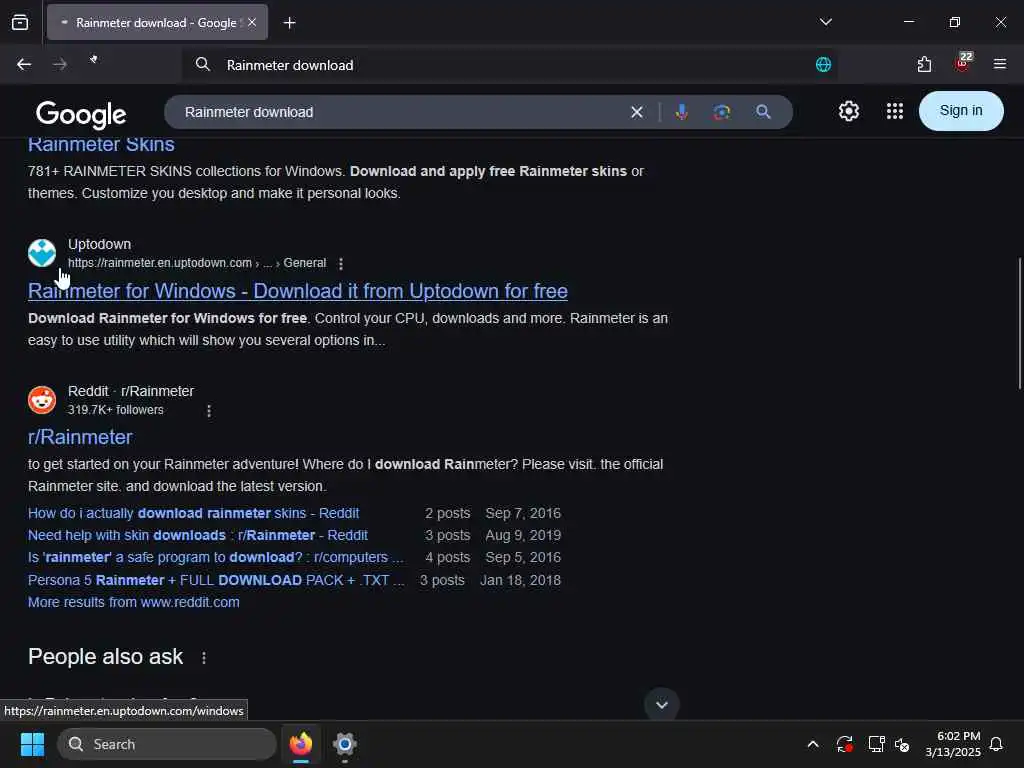Click the muted volume tray icon

[902, 744]
